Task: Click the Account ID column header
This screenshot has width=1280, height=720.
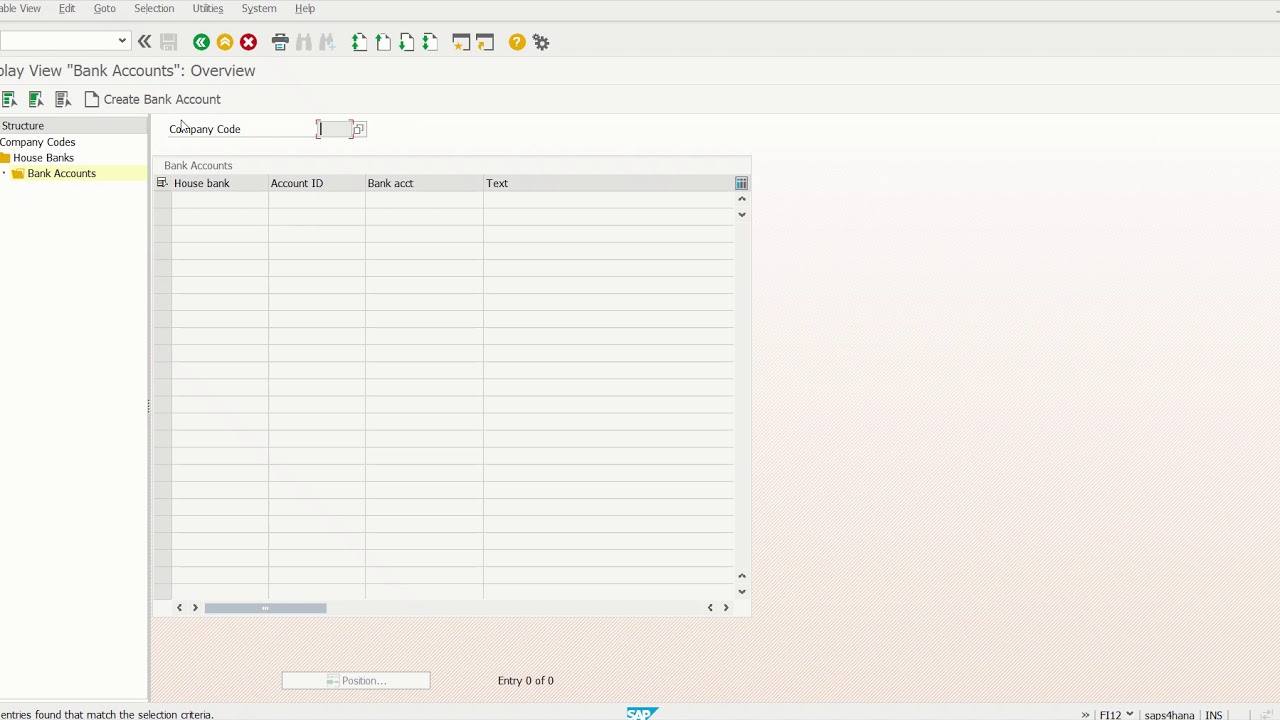Action: pyautogui.click(x=317, y=183)
